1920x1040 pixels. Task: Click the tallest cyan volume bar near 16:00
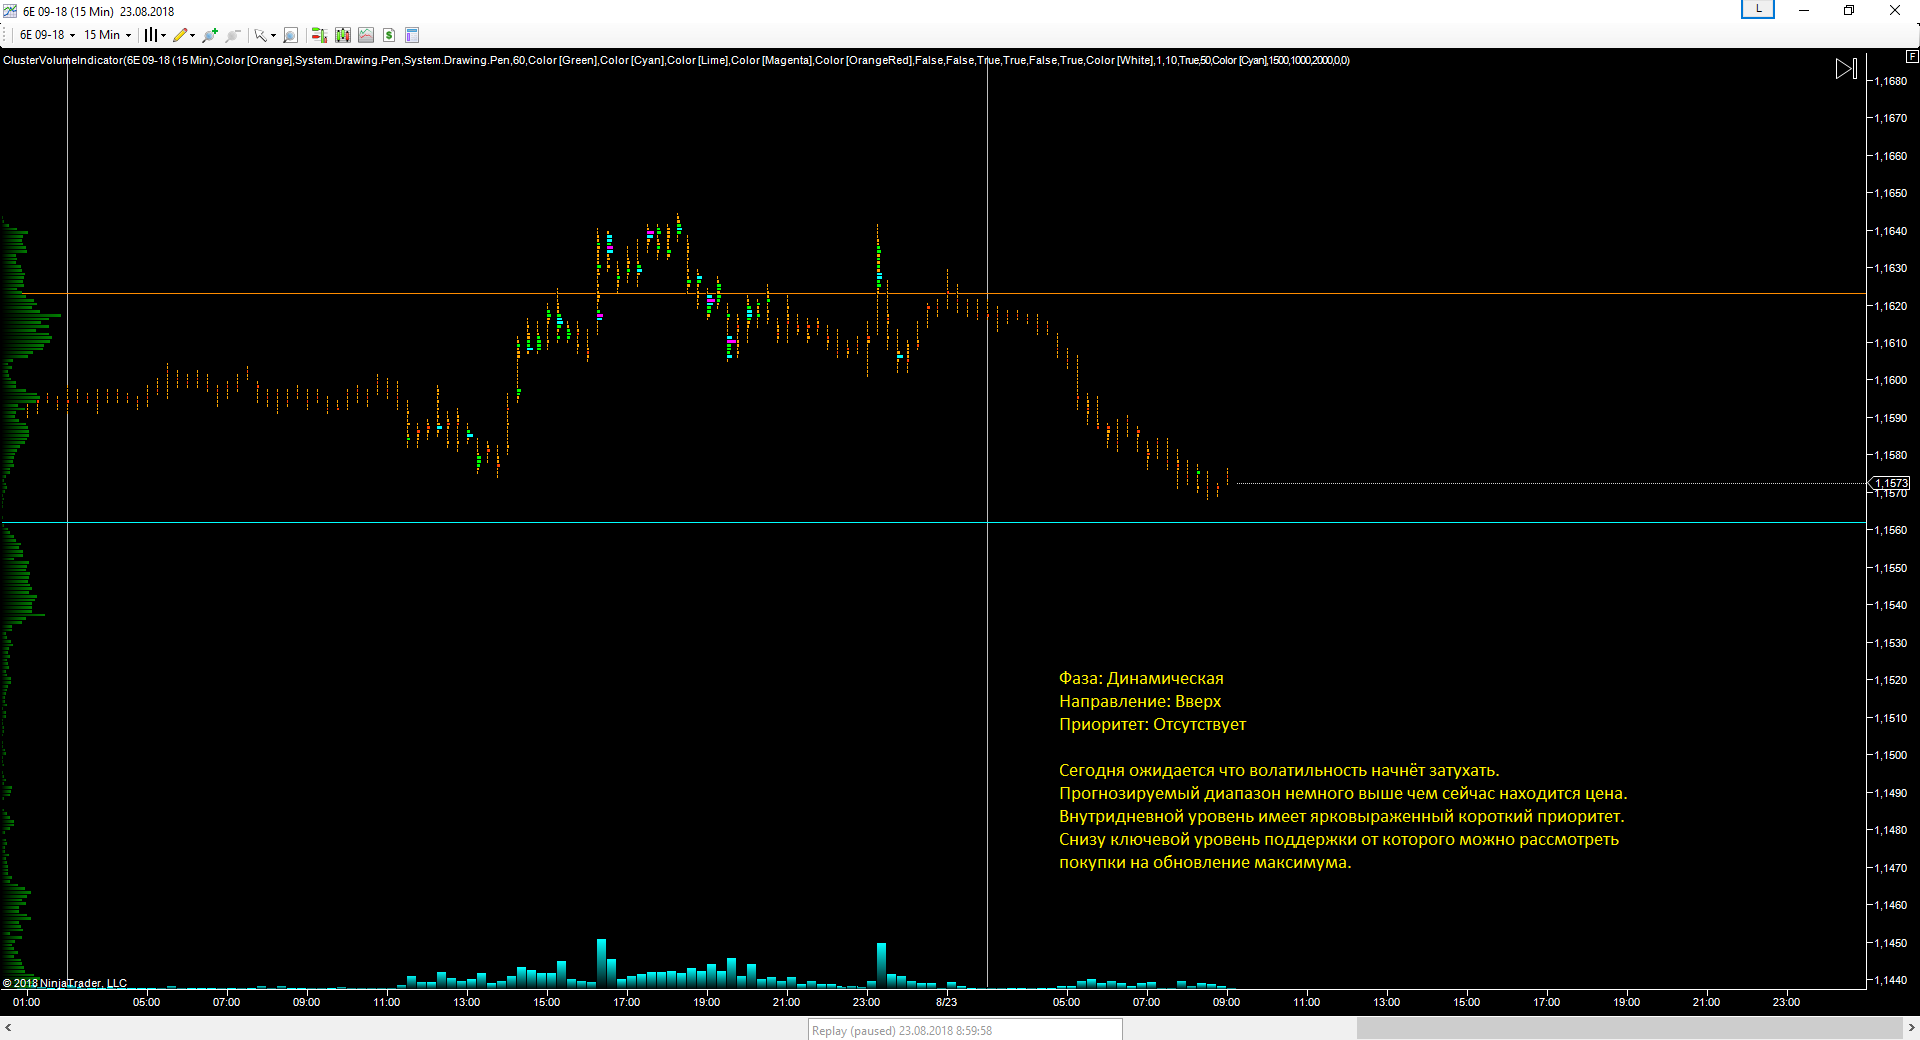601,963
